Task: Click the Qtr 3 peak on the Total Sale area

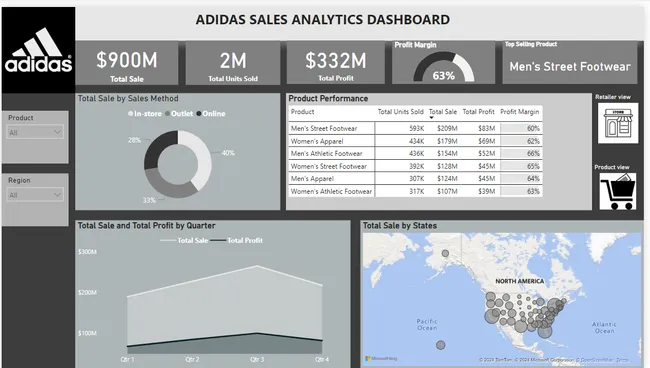Action: [257, 266]
